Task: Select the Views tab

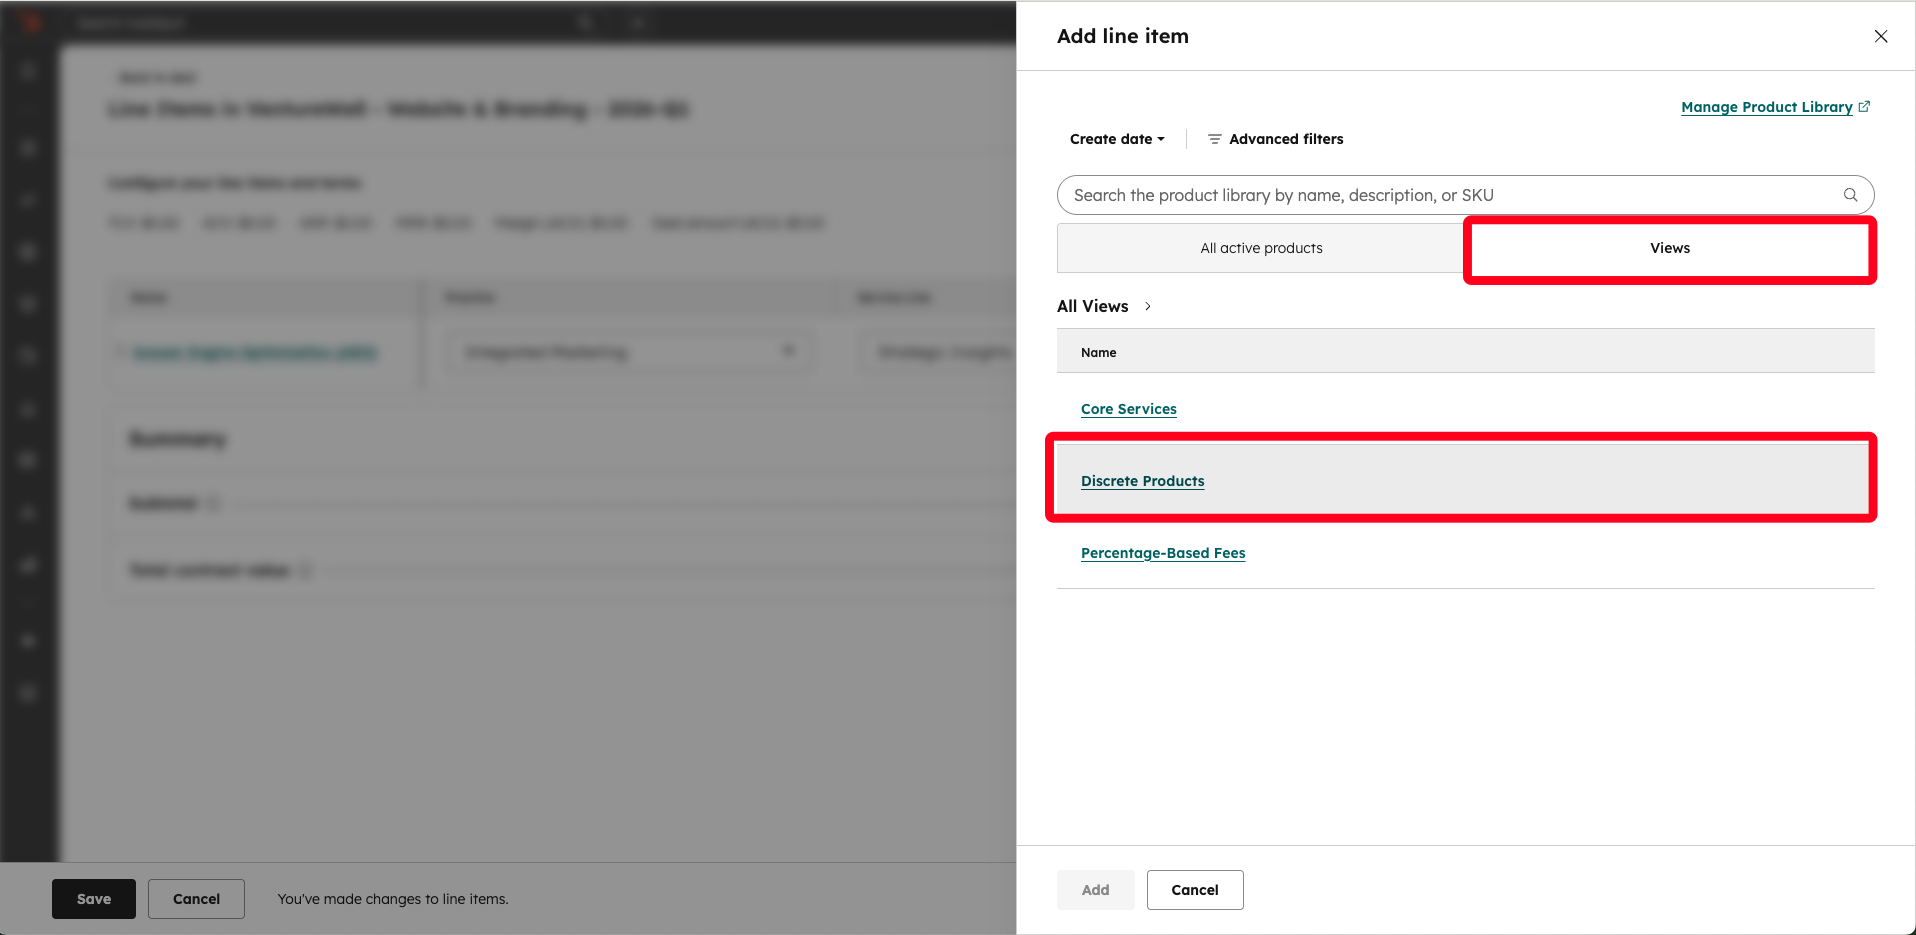Action: pos(1669,248)
